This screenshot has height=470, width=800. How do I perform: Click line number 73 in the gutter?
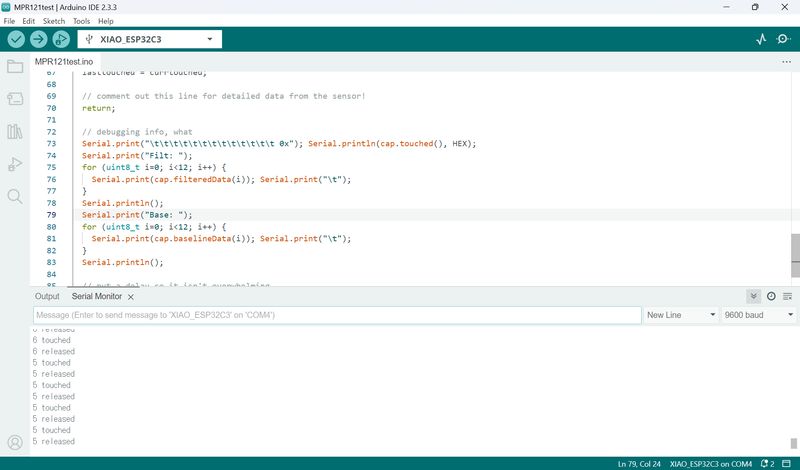coord(51,143)
